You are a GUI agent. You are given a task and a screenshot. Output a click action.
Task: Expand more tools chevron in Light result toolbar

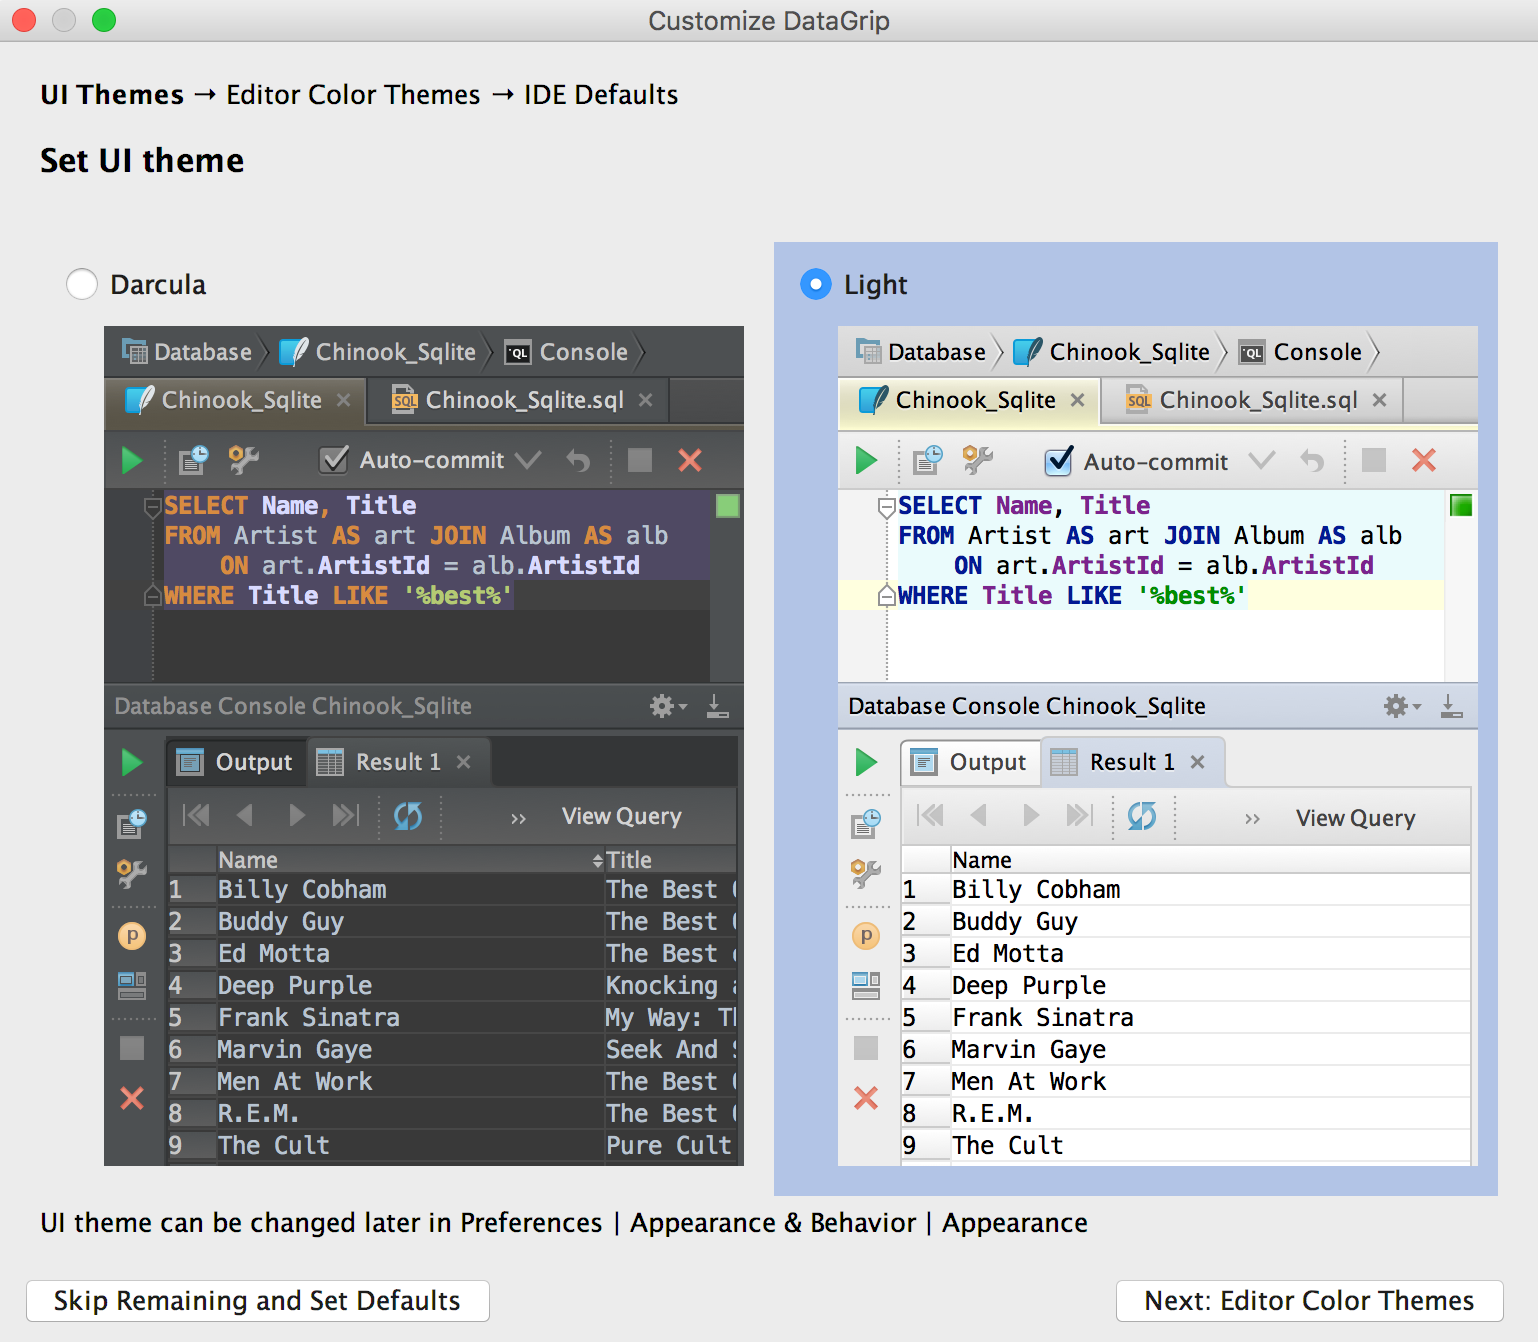[x=1252, y=819]
